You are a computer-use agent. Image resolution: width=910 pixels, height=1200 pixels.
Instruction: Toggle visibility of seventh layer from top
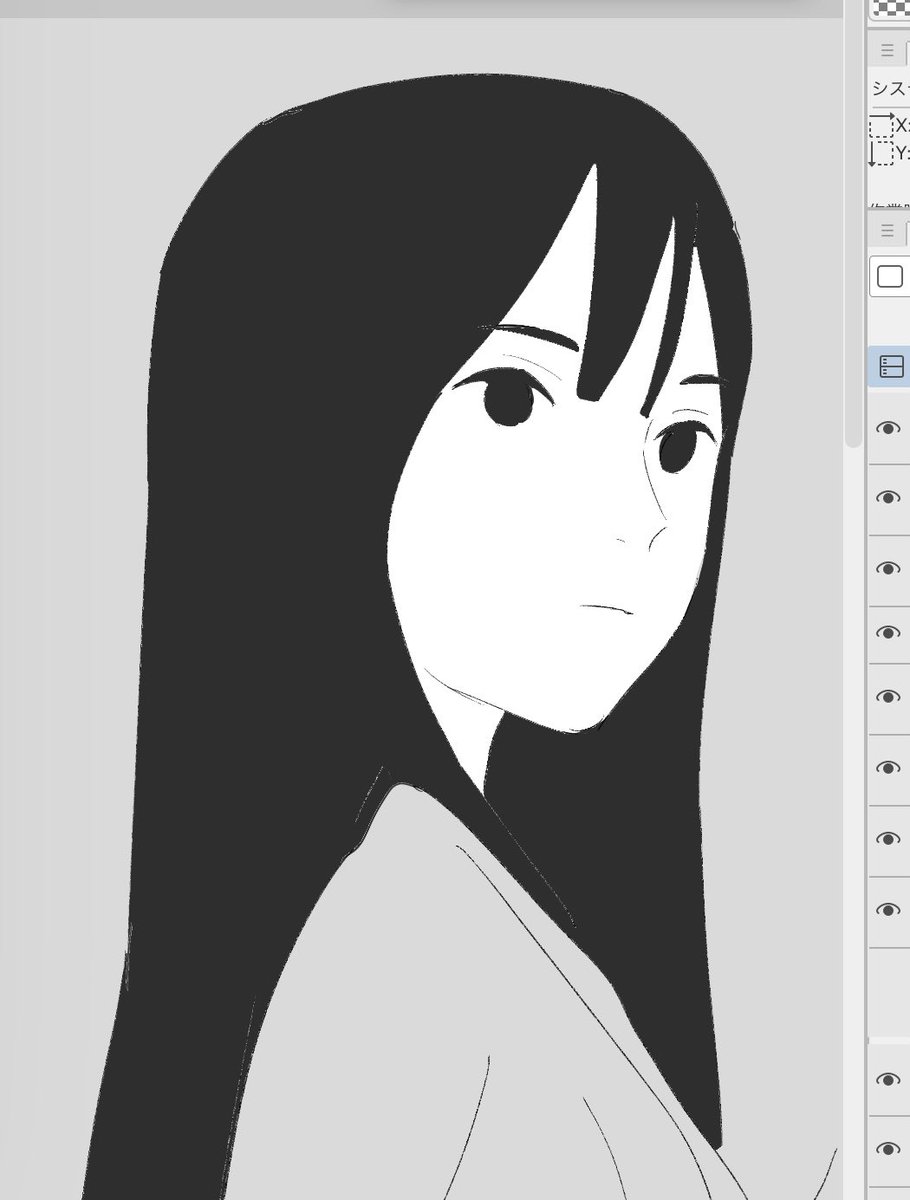coord(888,839)
